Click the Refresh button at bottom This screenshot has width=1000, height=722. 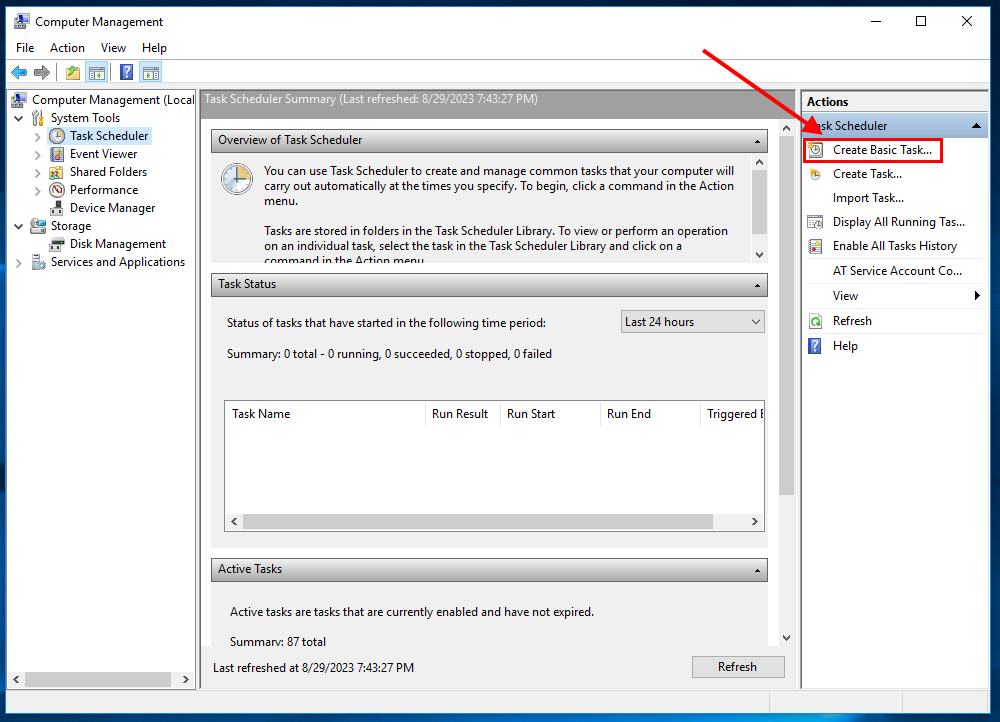click(x=738, y=666)
